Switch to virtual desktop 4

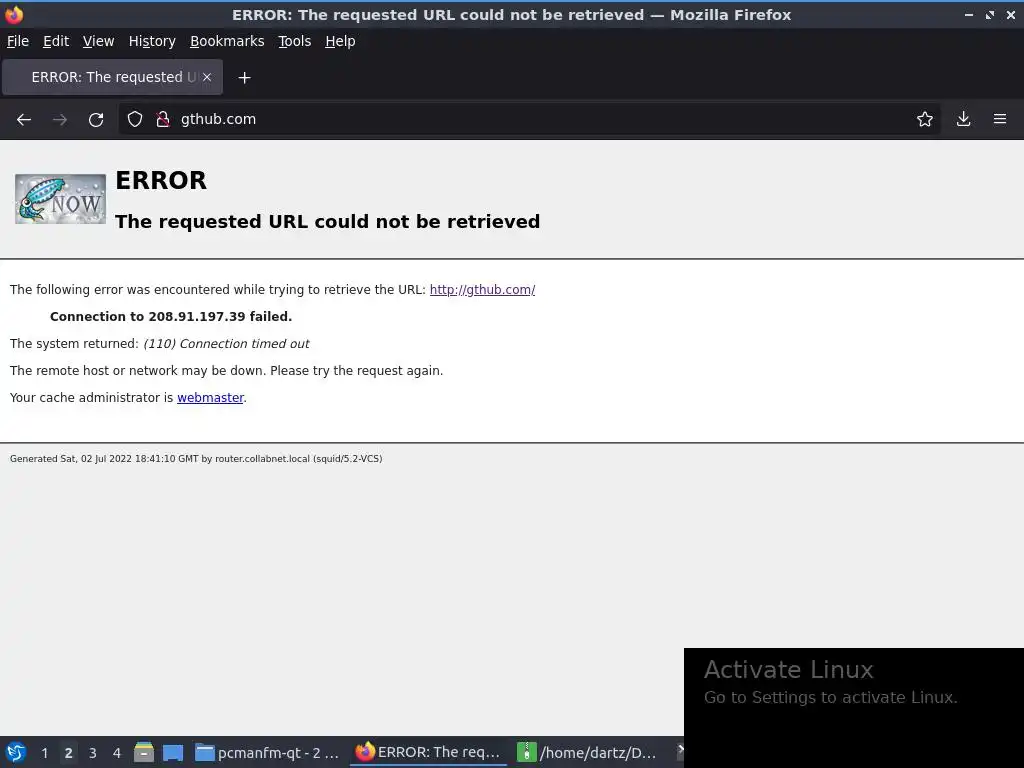[117, 753]
